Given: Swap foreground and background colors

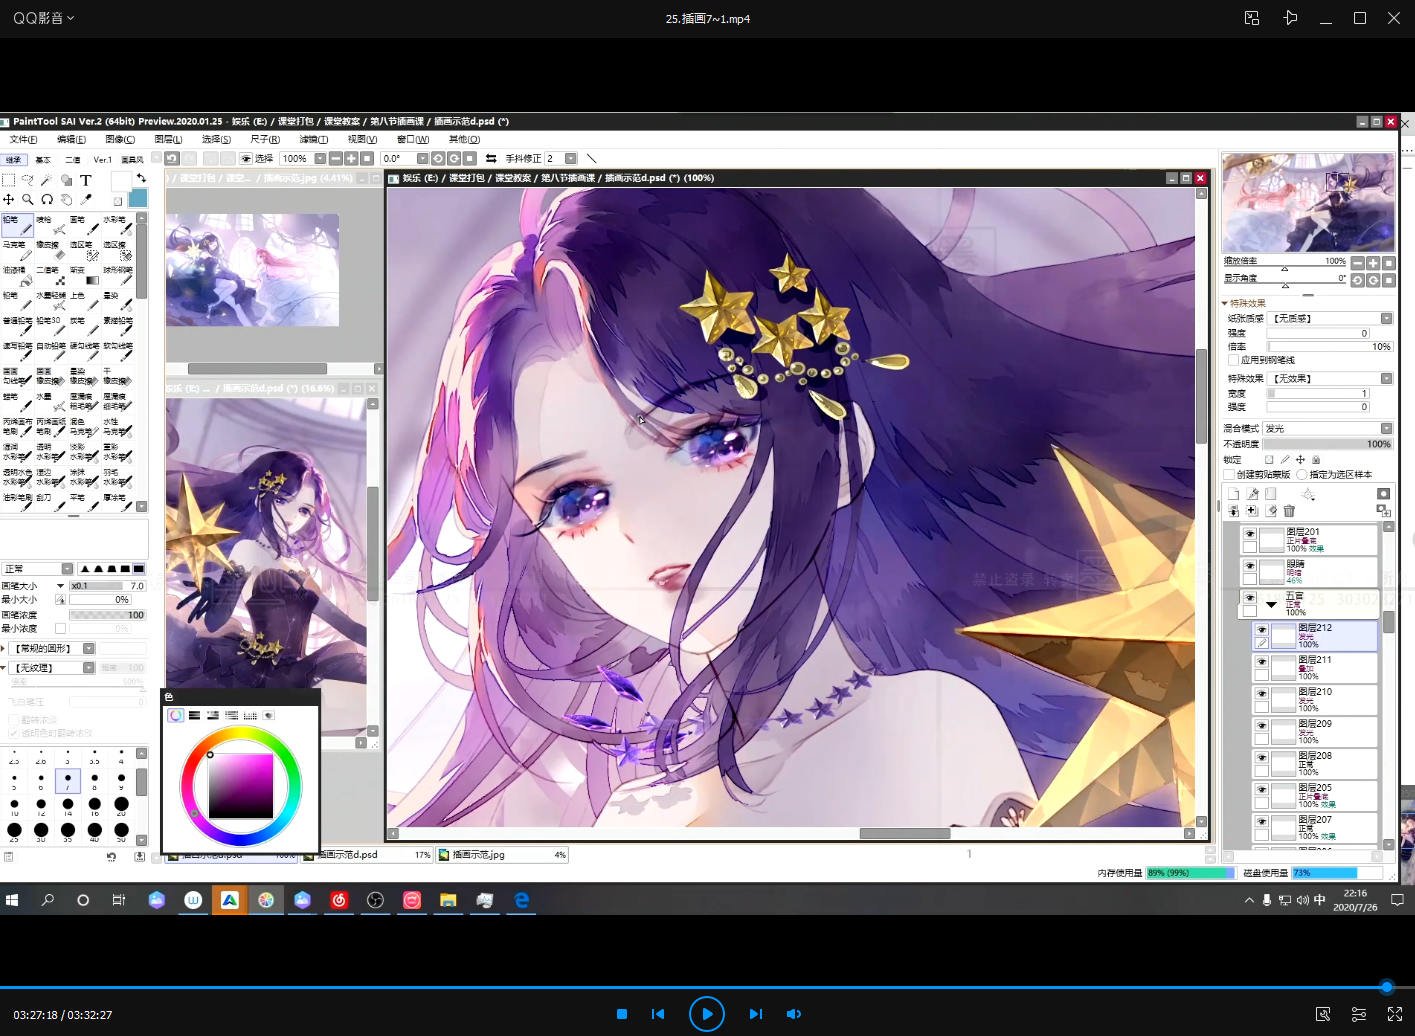Looking at the screenshot, I should tap(141, 178).
